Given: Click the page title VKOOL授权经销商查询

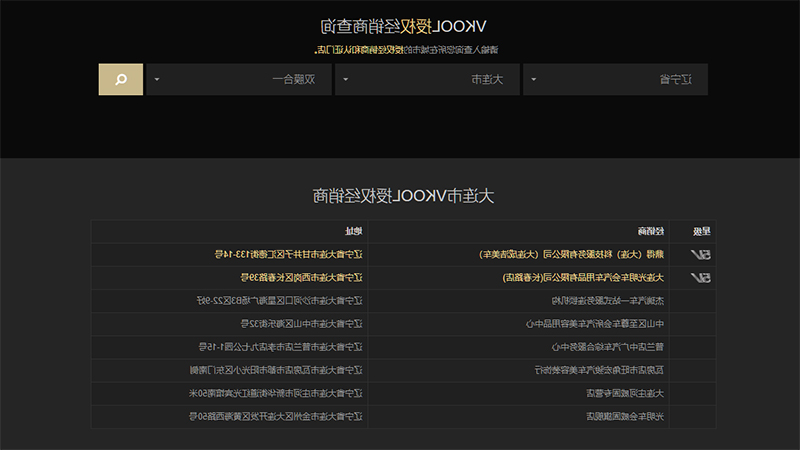Looking at the screenshot, I should (x=403, y=27).
